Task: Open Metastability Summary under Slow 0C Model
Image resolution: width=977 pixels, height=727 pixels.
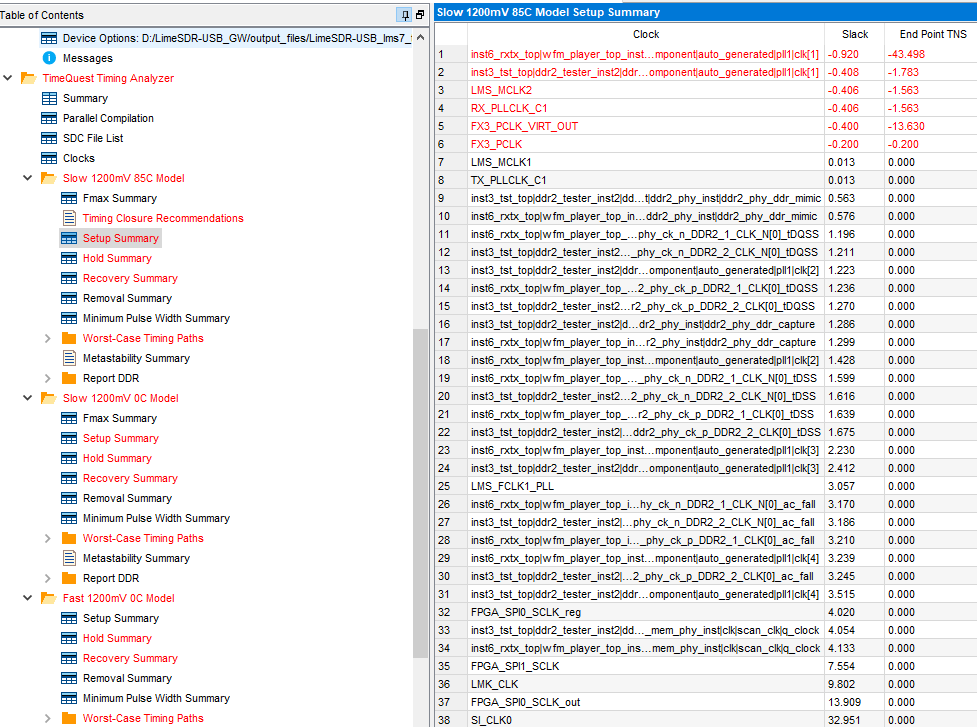Action: (136, 558)
